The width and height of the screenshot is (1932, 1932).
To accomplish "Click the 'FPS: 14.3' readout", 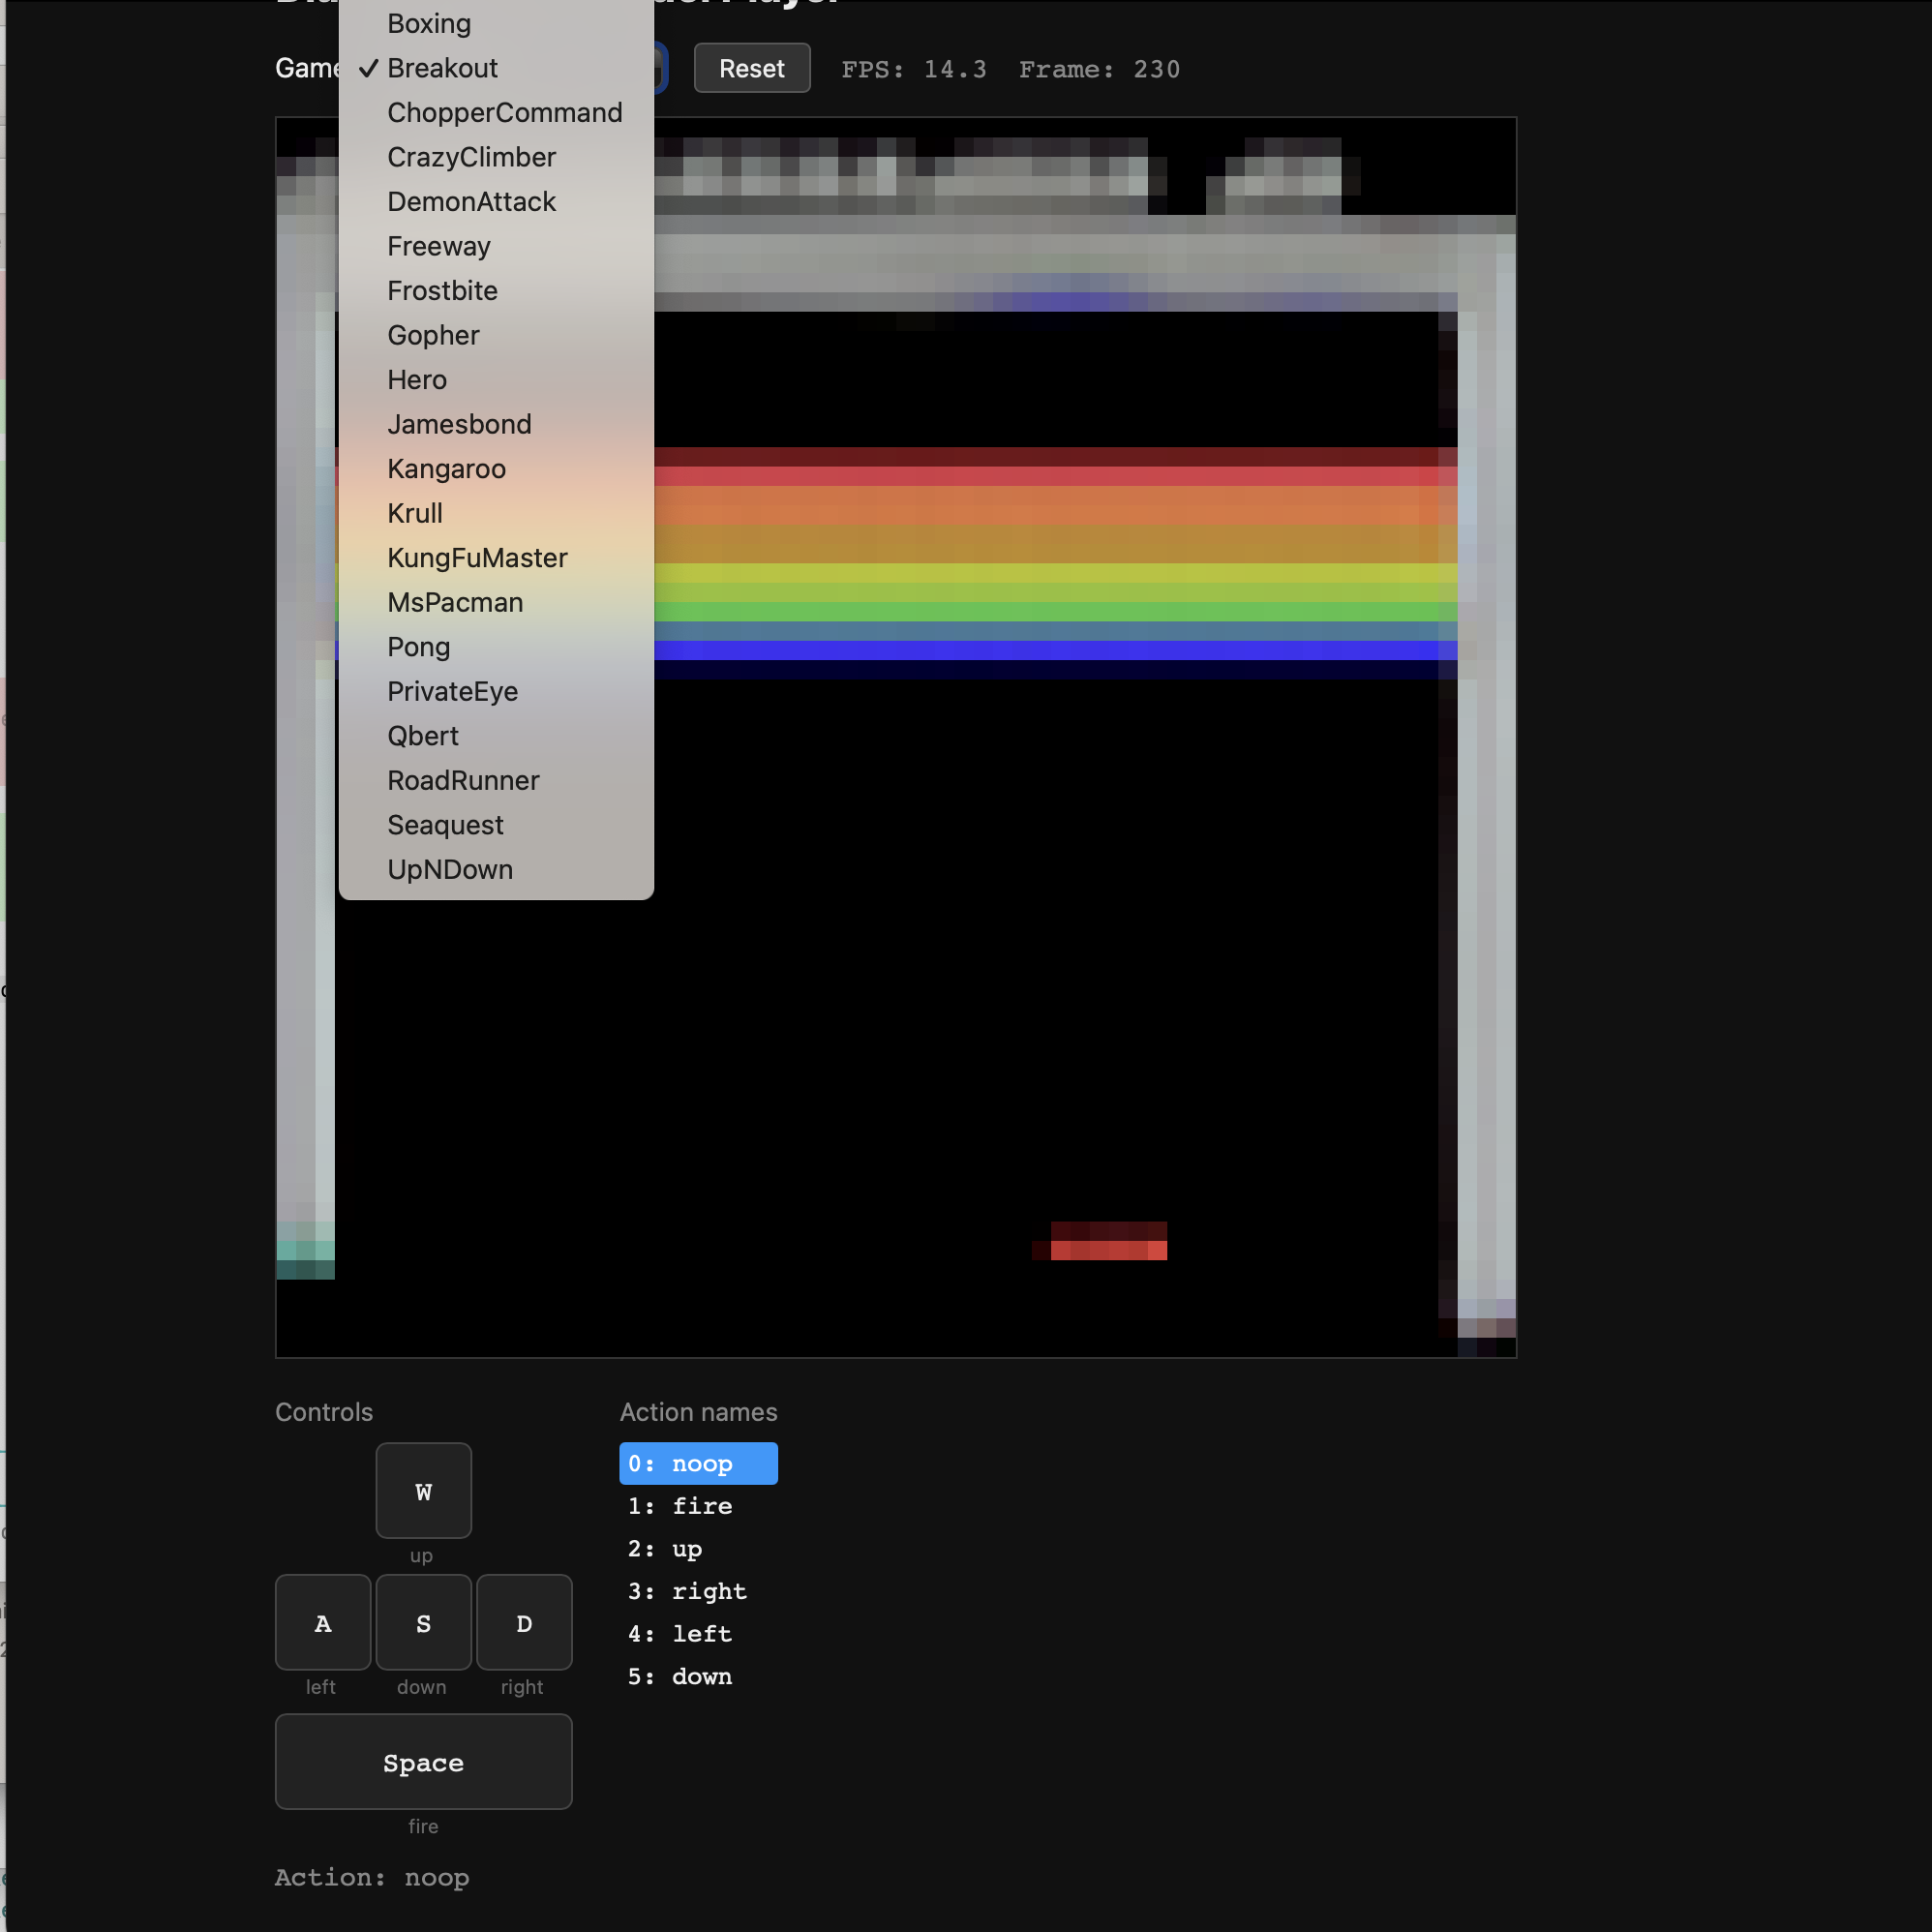I will click(x=914, y=70).
